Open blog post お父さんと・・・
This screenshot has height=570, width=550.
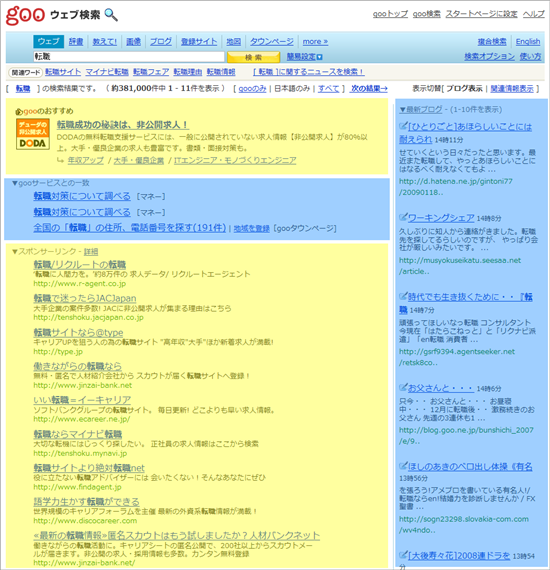(x=441, y=388)
